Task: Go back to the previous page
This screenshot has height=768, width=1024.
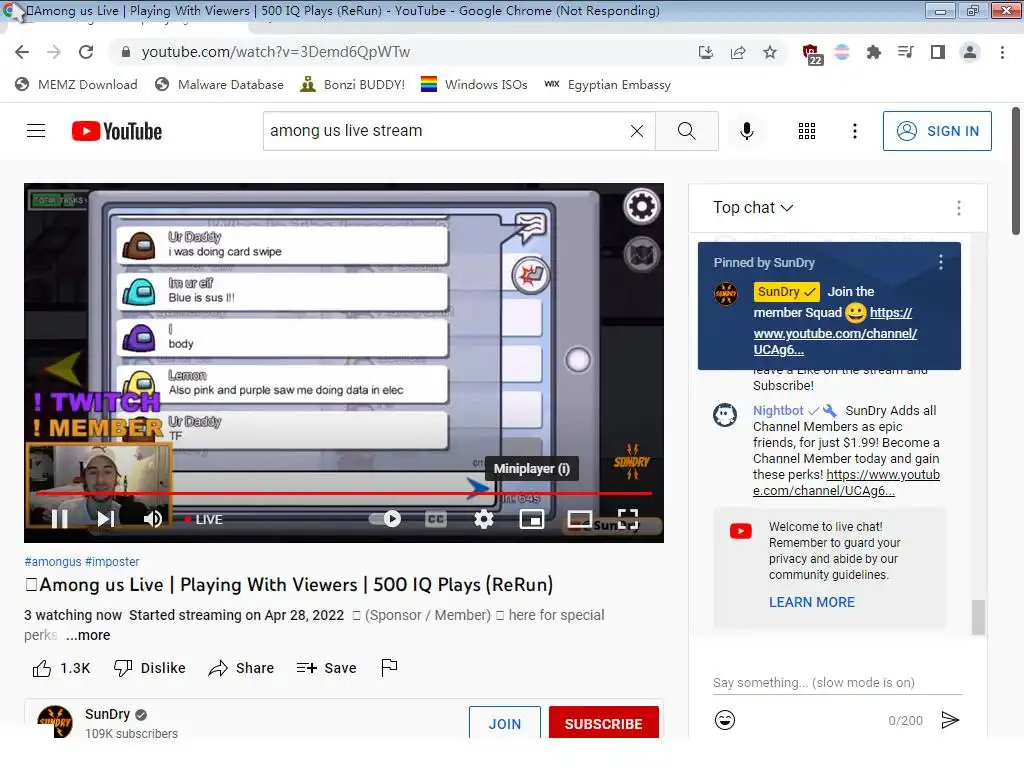Action: (22, 52)
